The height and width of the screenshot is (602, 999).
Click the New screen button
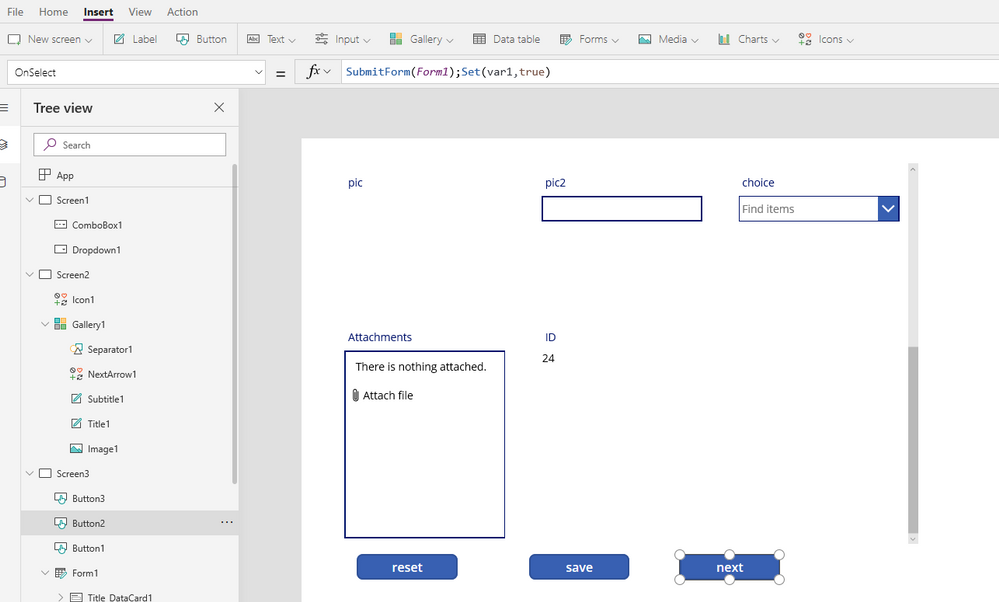tap(50, 39)
